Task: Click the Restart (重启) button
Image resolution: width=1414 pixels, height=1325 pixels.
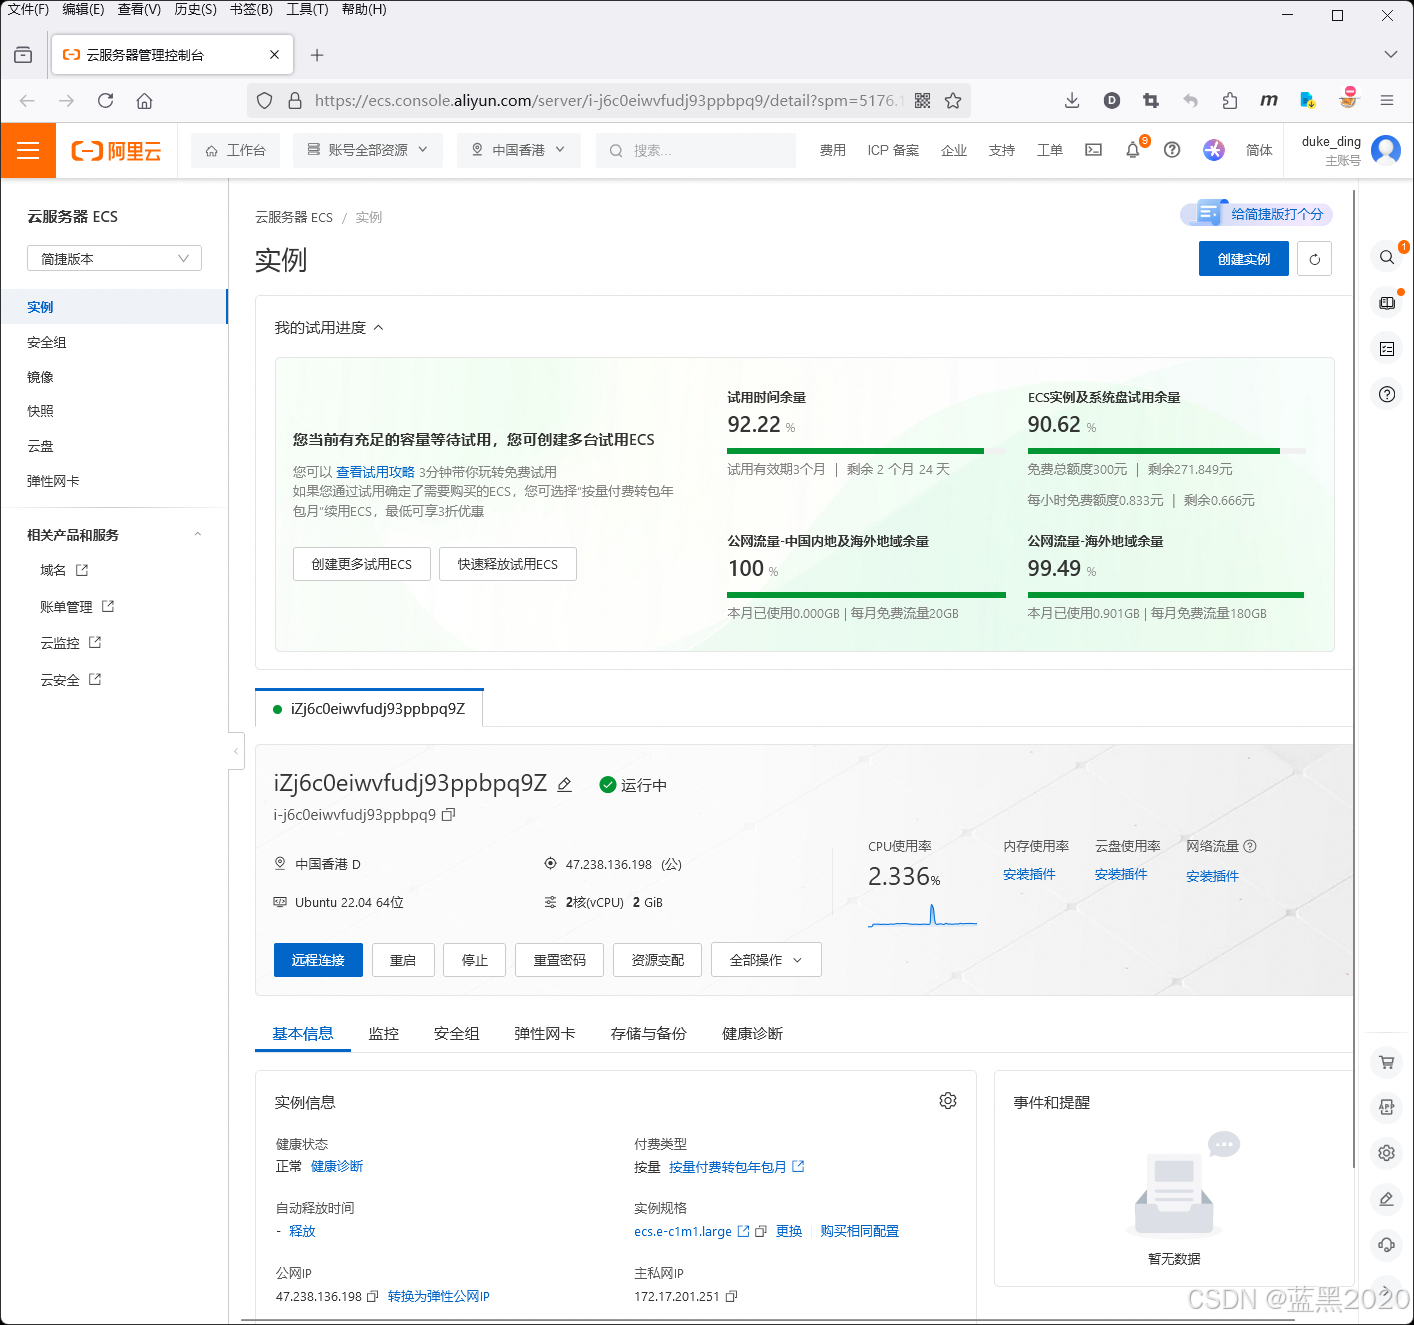Action: pyautogui.click(x=403, y=960)
